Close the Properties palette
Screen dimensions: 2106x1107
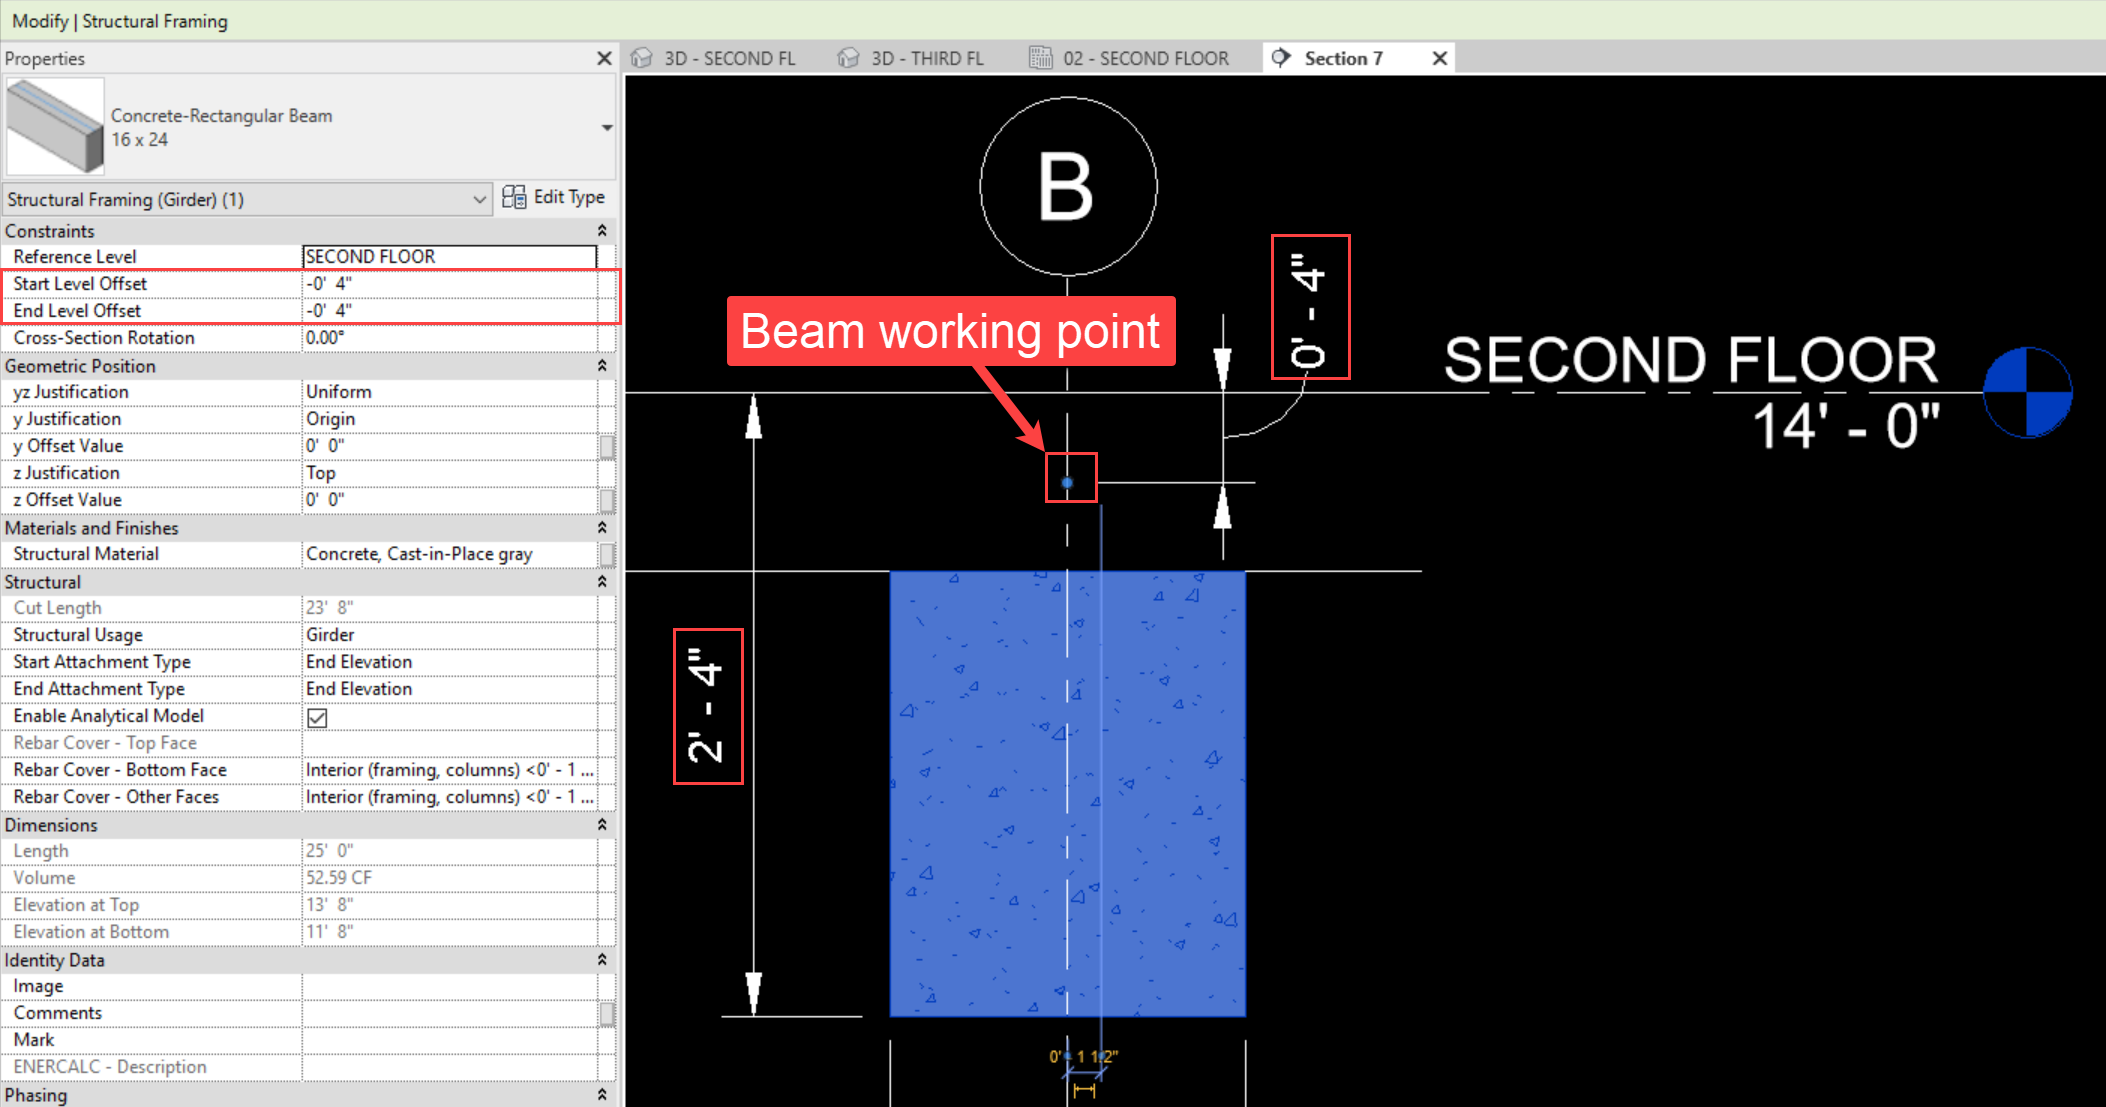tap(604, 58)
